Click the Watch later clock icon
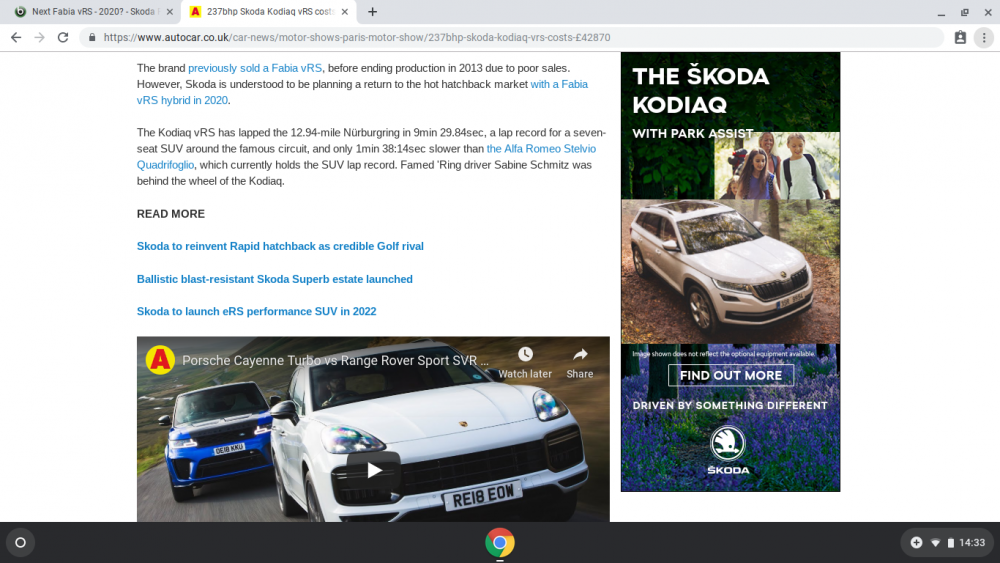The height and width of the screenshot is (563, 1000). coord(525,355)
